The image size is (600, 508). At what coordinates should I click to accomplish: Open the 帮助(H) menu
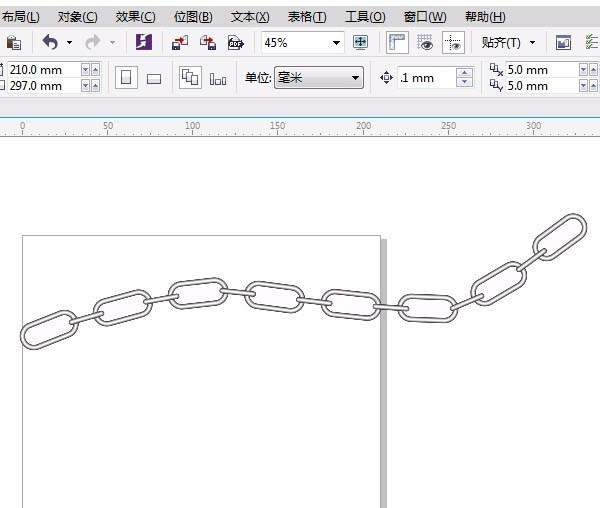click(485, 17)
